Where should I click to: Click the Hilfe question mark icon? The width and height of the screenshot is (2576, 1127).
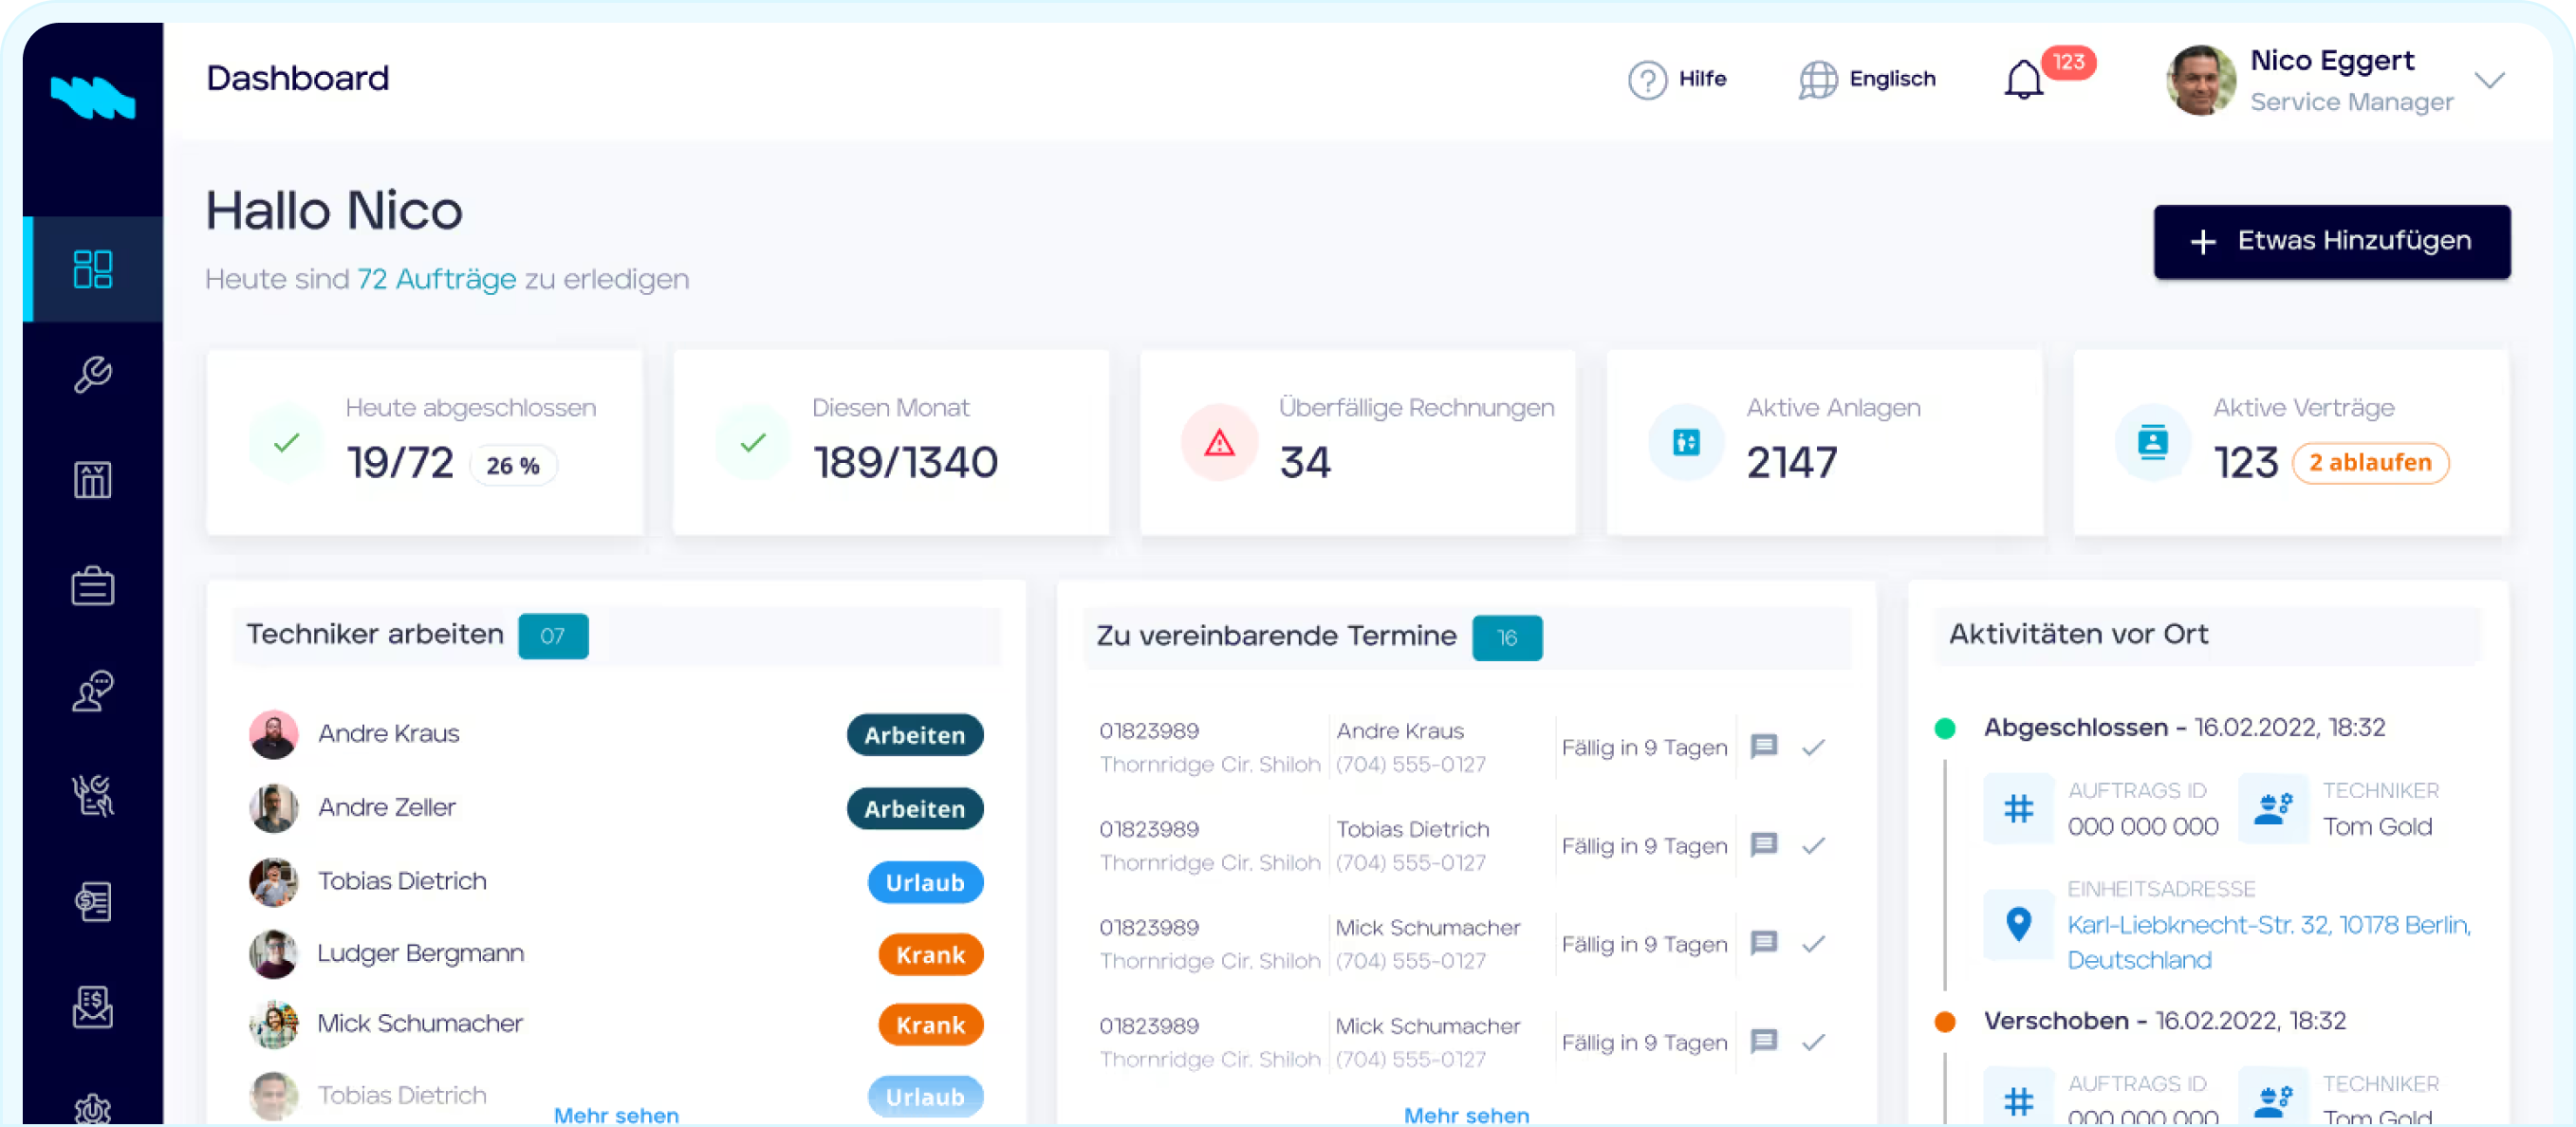(1647, 80)
